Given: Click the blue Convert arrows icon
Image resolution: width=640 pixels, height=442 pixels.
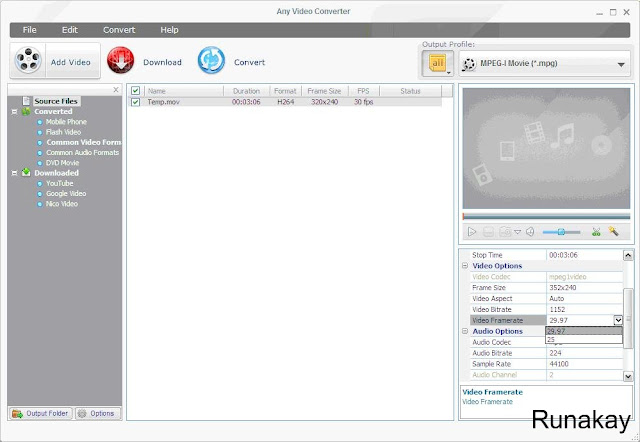Looking at the screenshot, I should [211, 60].
